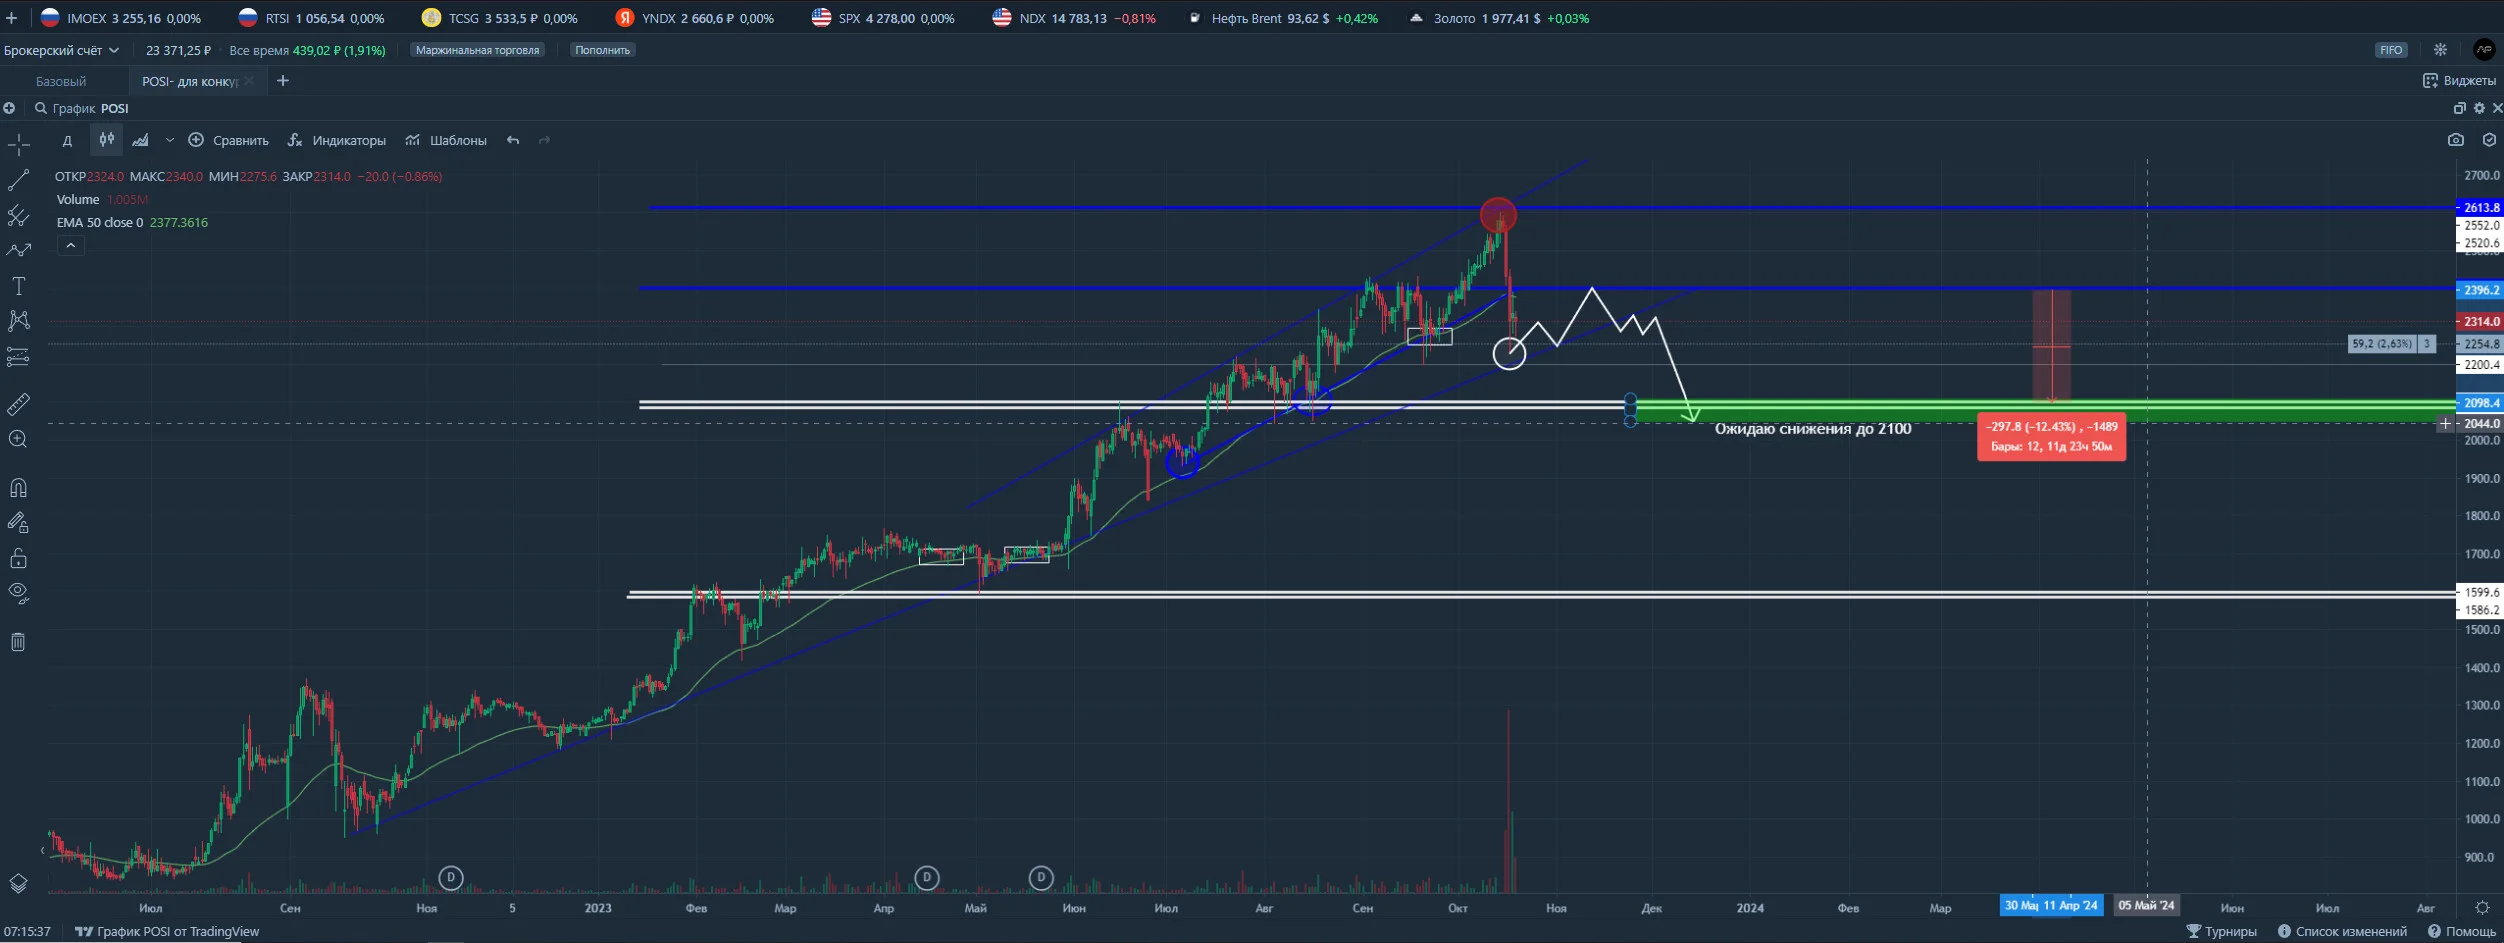Undo the last chart action
The image size is (2504, 943).
point(513,140)
